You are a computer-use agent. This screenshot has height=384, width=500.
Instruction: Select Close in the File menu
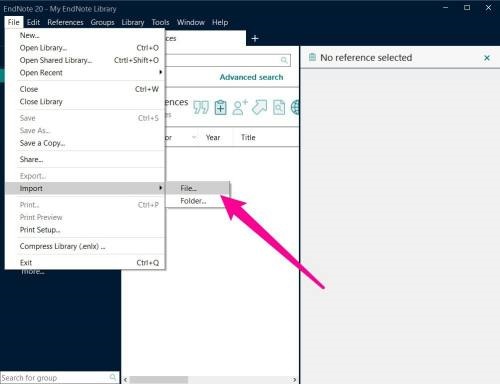click(x=85, y=89)
